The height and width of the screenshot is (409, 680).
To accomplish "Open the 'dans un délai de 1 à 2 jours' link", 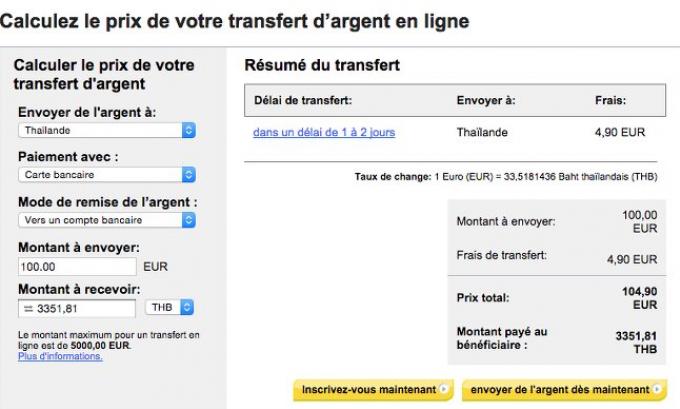I will point(324,132).
